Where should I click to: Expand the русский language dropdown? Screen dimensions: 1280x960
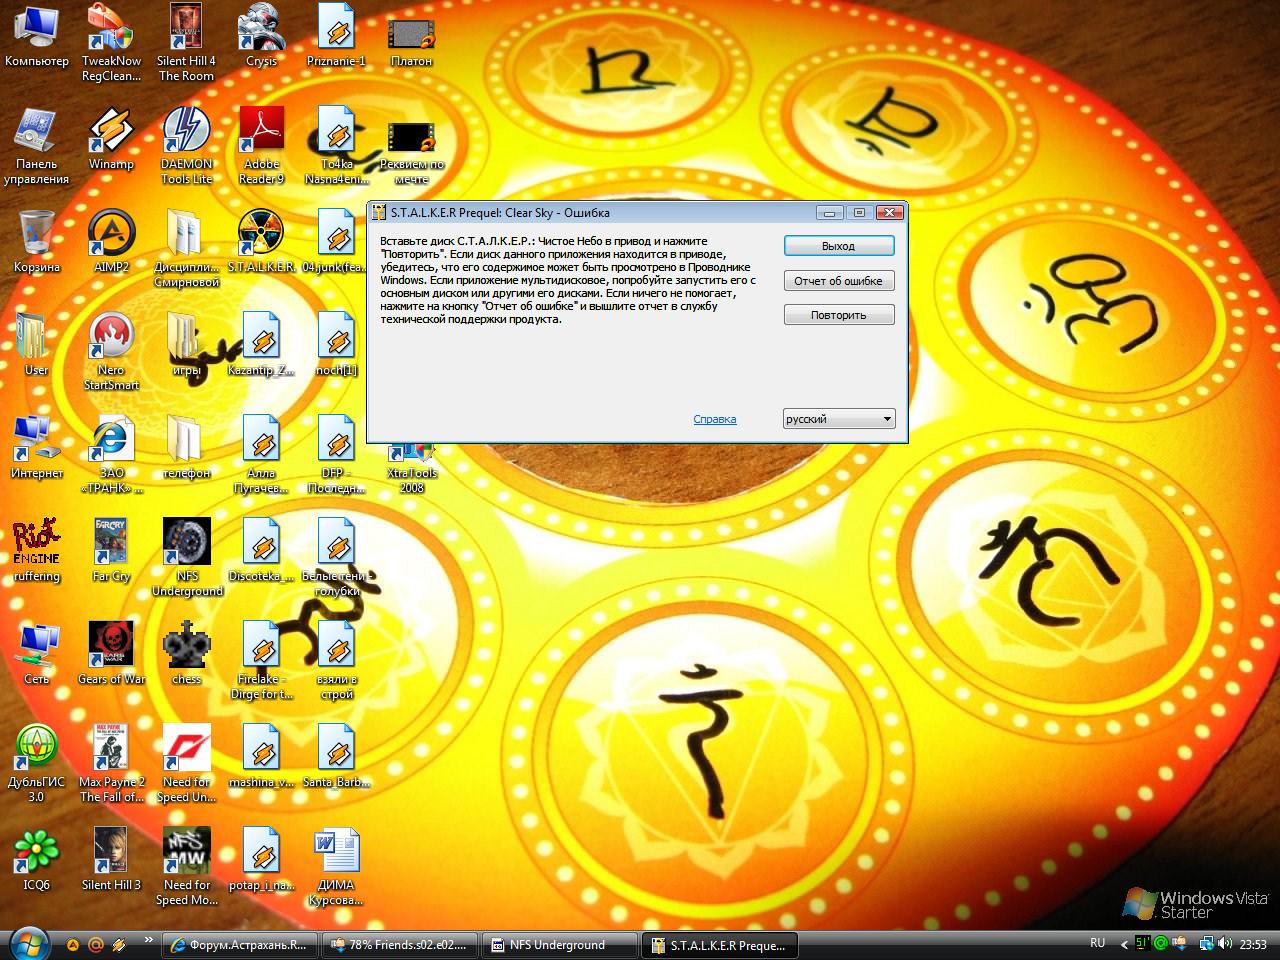pos(839,419)
